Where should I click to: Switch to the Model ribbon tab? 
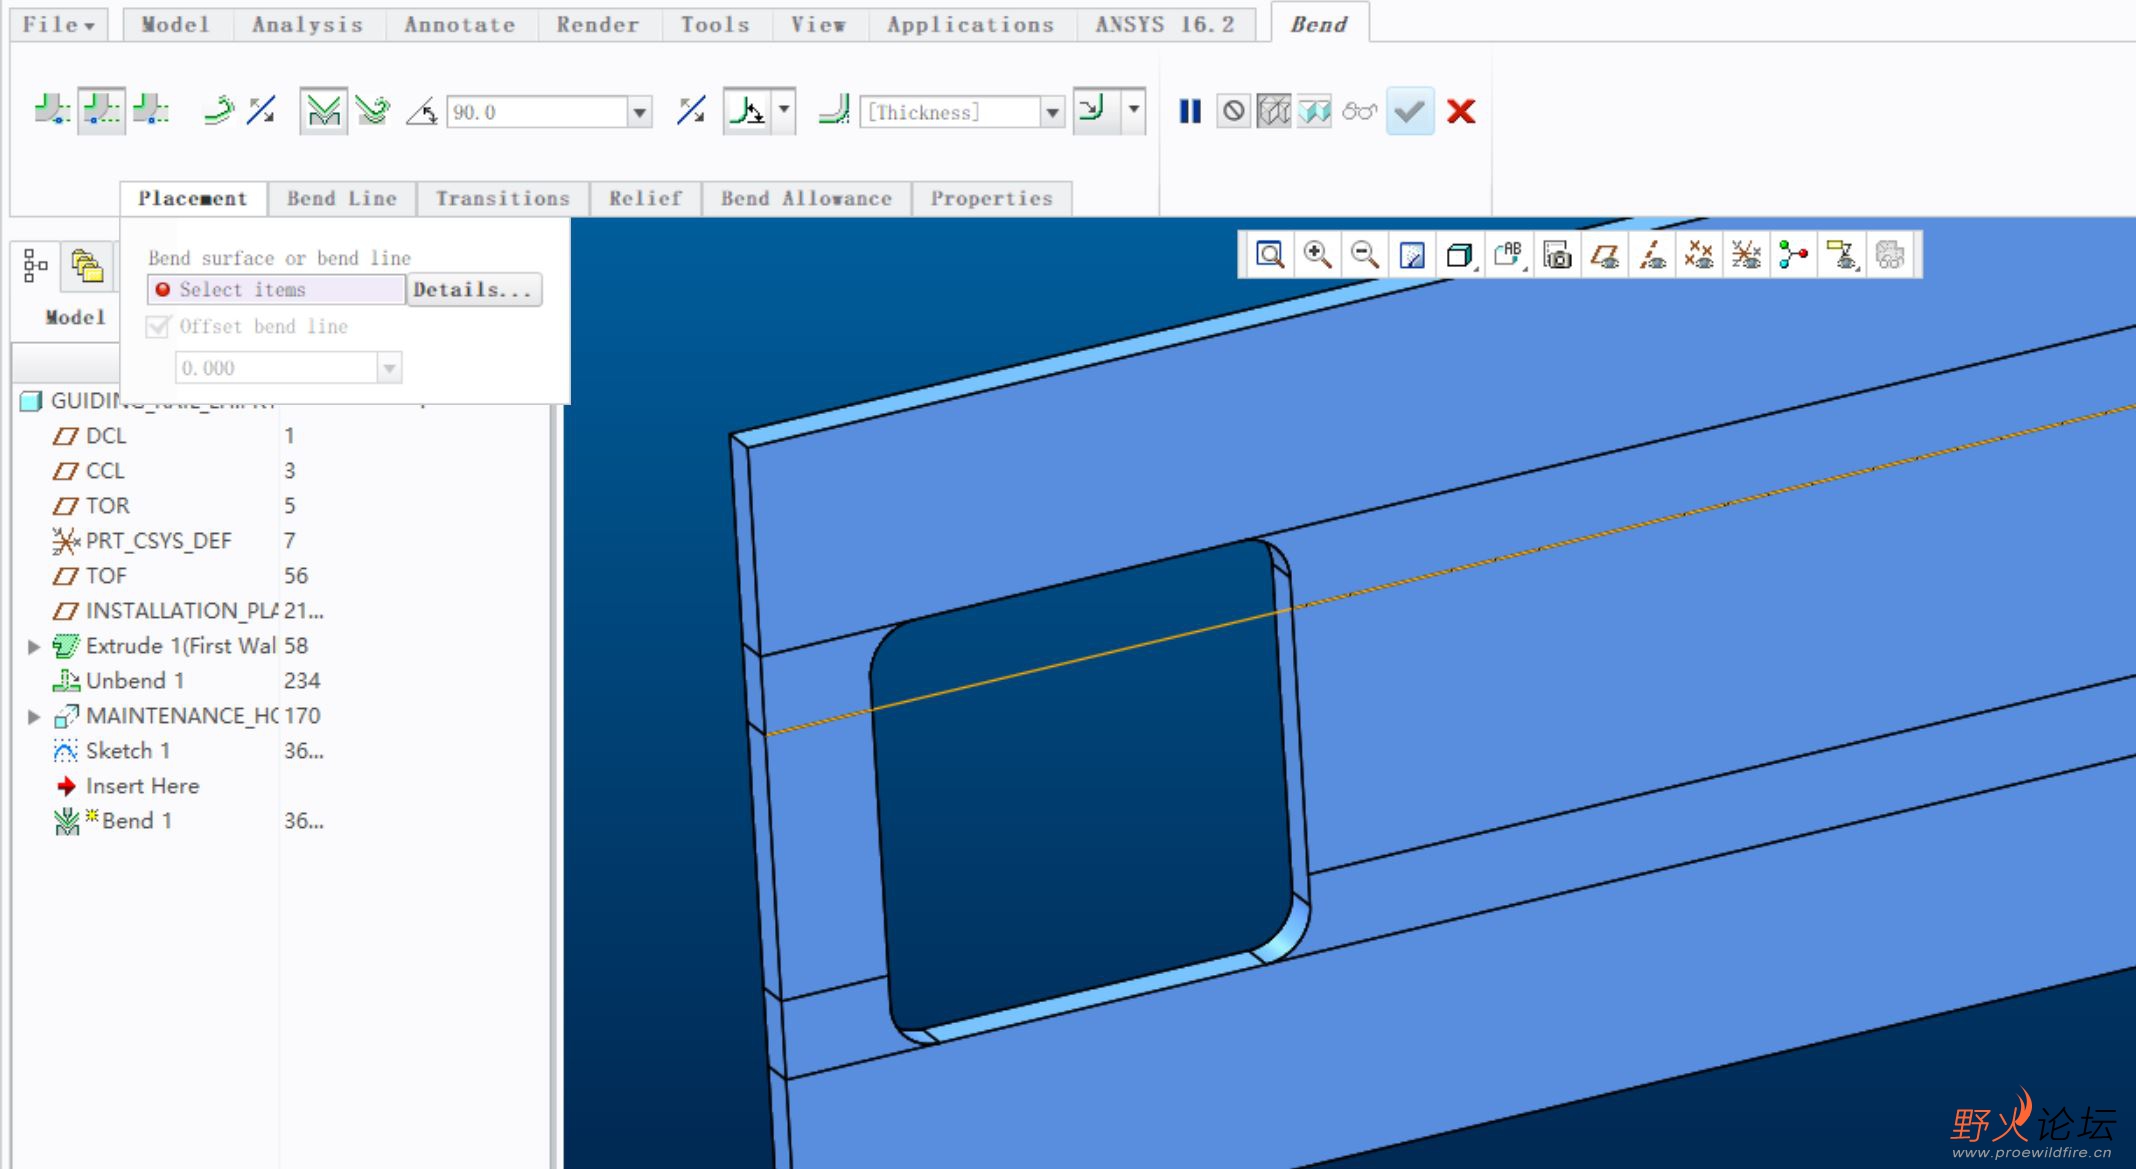(176, 24)
